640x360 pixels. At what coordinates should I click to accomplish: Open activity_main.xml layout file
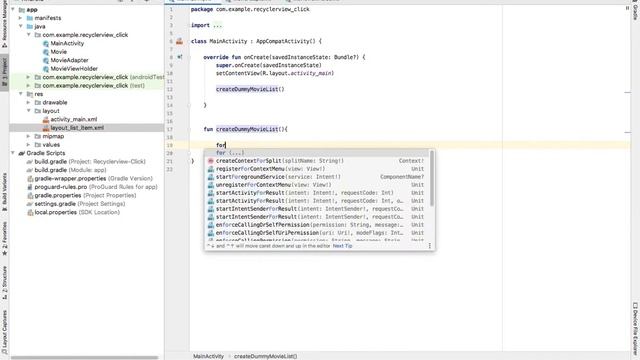(x=74, y=120)
